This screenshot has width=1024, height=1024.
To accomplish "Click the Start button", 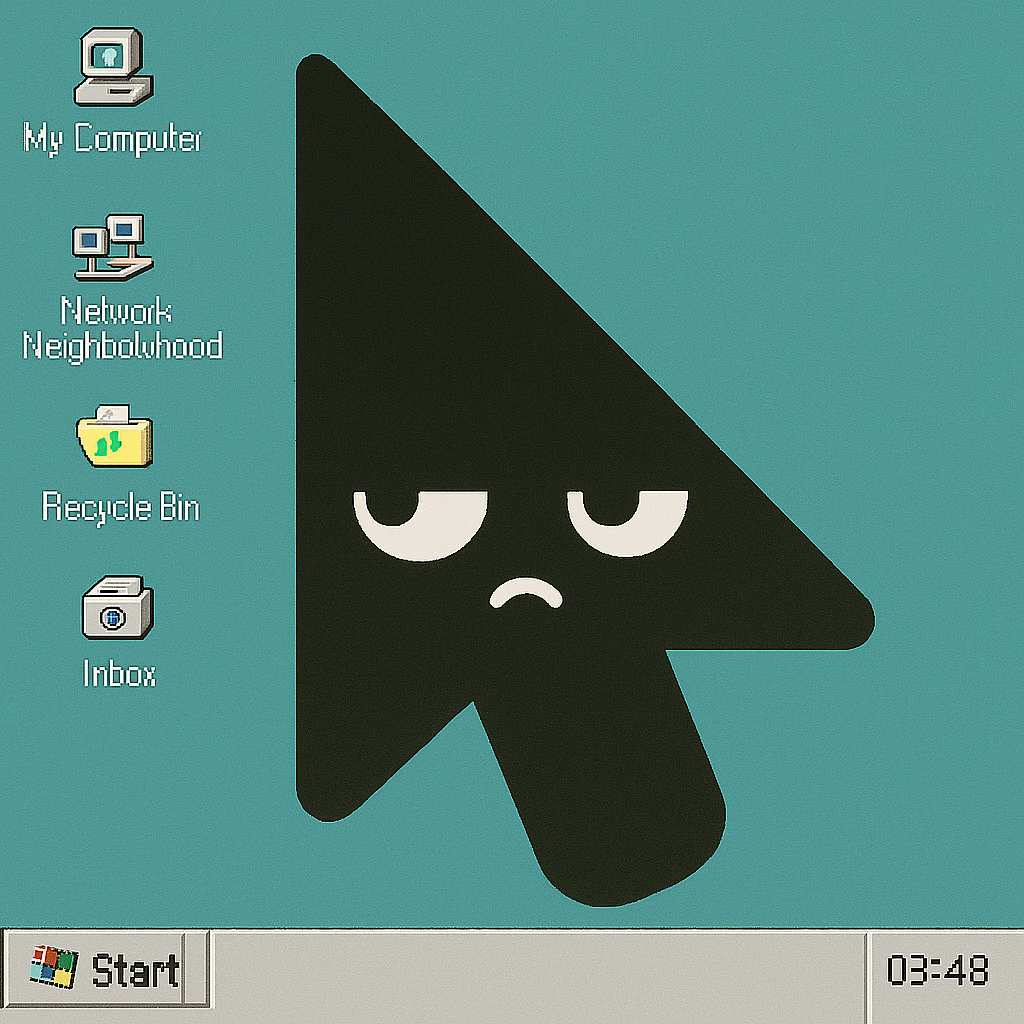I will 106,969.
